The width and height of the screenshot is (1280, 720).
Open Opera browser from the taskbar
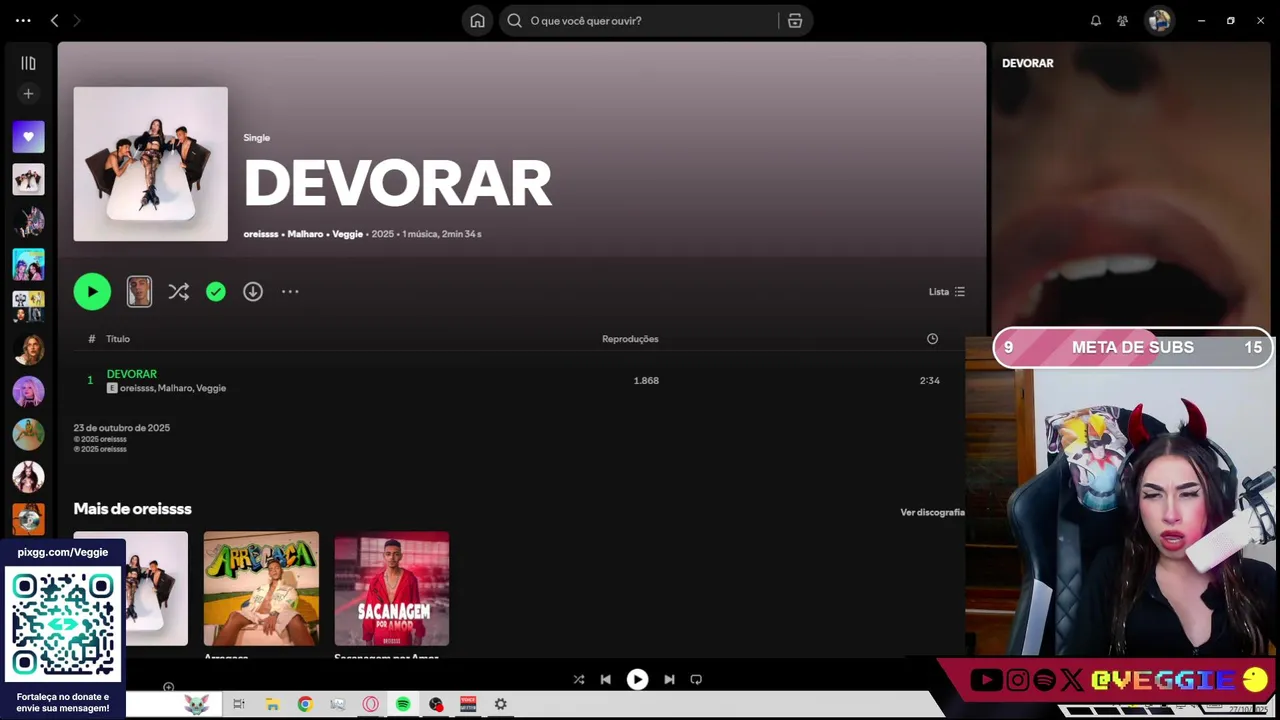point(370,704)
